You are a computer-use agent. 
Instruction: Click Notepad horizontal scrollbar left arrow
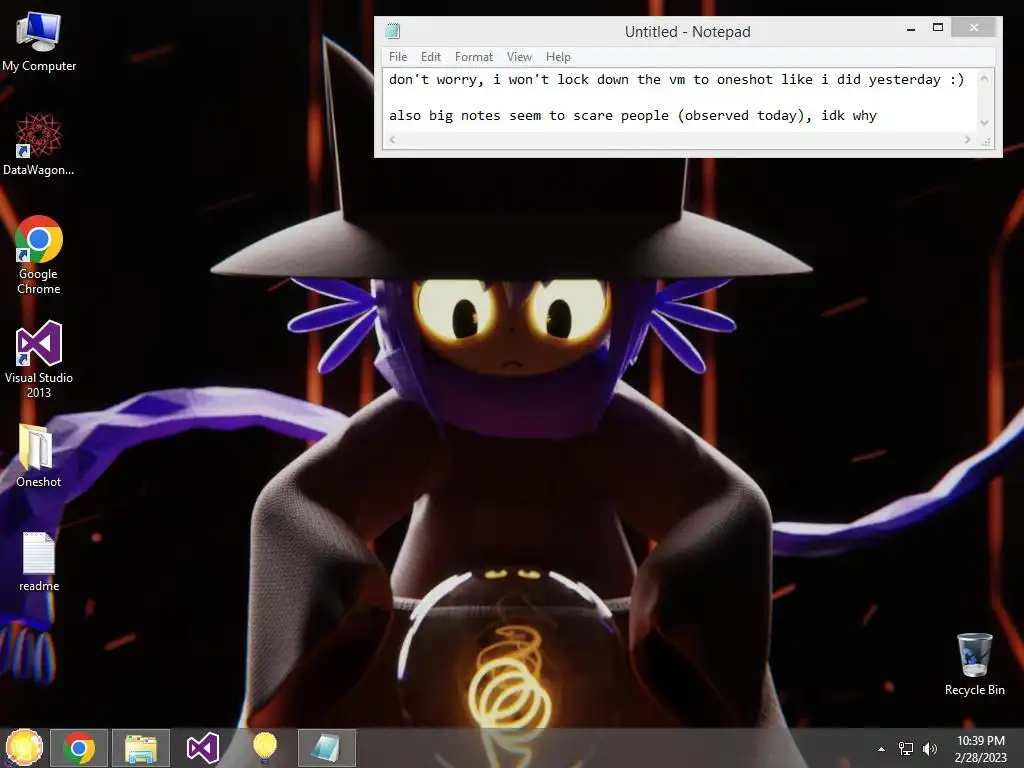point(392,139)
